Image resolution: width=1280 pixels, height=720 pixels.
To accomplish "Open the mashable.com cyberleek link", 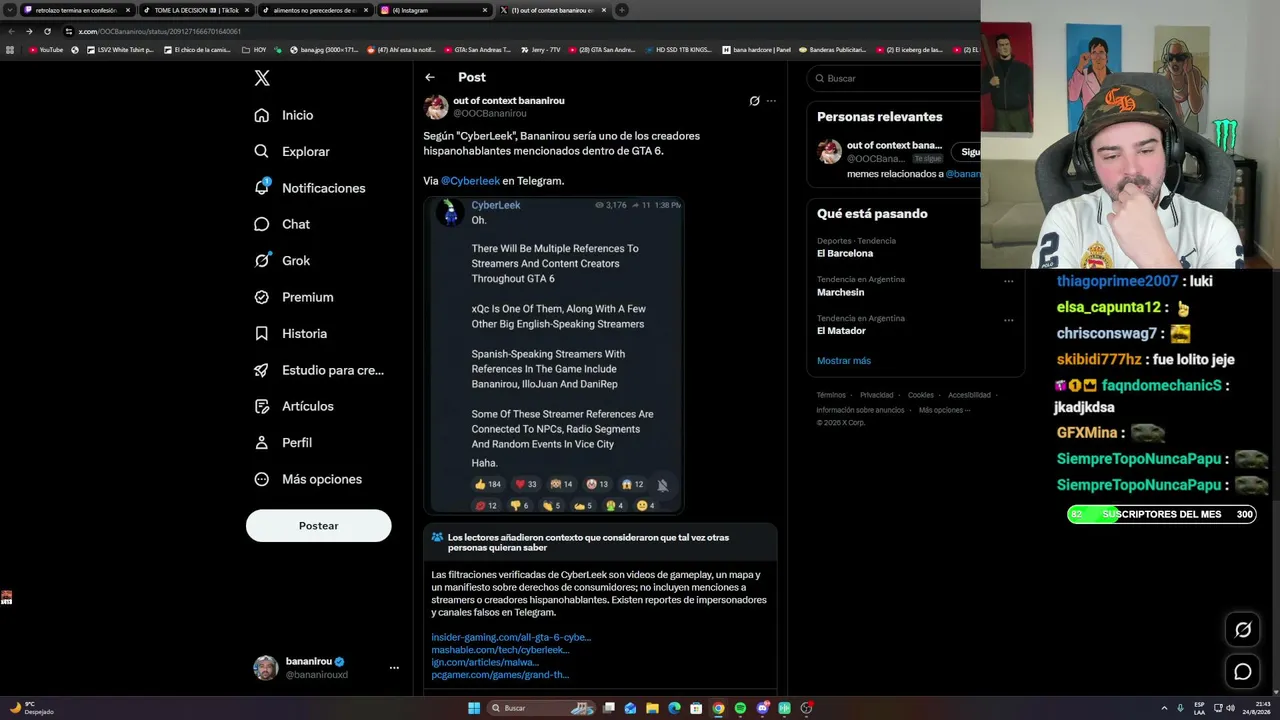I will [500, 650].
